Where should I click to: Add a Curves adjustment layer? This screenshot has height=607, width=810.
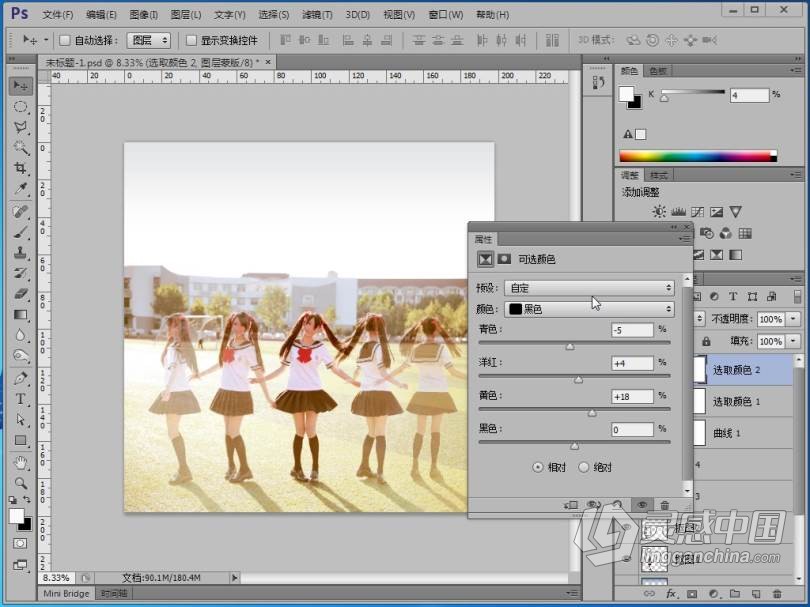697,212
